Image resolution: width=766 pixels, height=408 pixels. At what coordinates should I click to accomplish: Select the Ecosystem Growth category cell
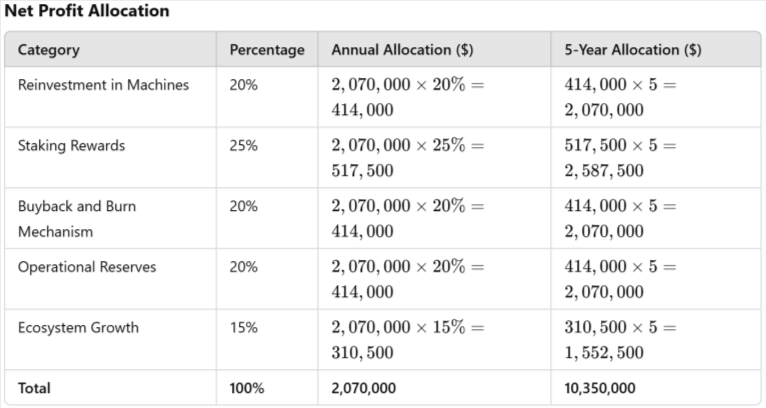[x=78, y=328]
